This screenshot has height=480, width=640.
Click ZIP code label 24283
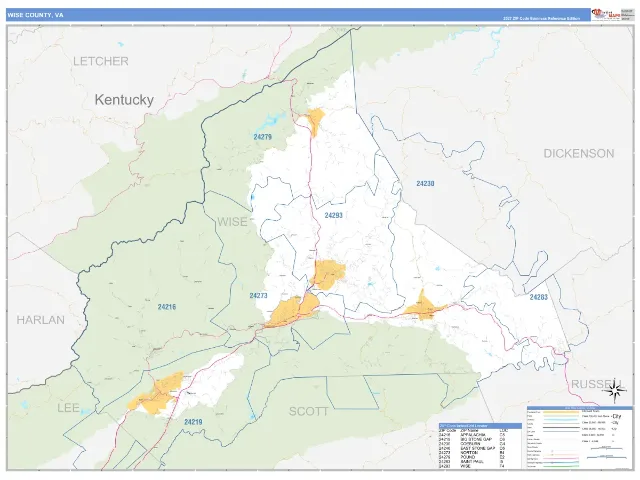(x=538, y=297)
